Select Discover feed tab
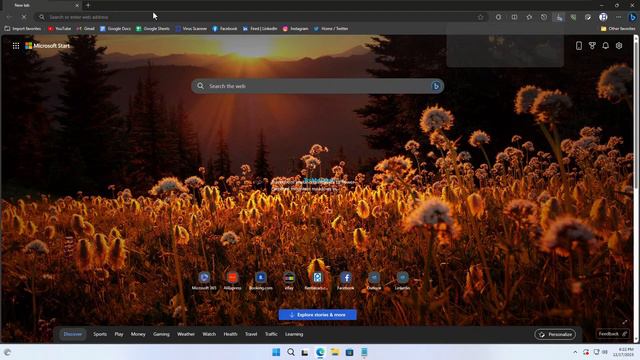 tap(73, 334)
